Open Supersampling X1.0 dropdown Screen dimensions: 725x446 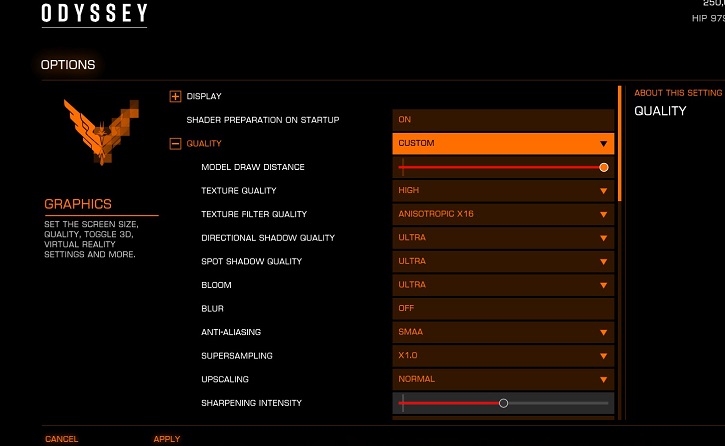coord(503,355)
